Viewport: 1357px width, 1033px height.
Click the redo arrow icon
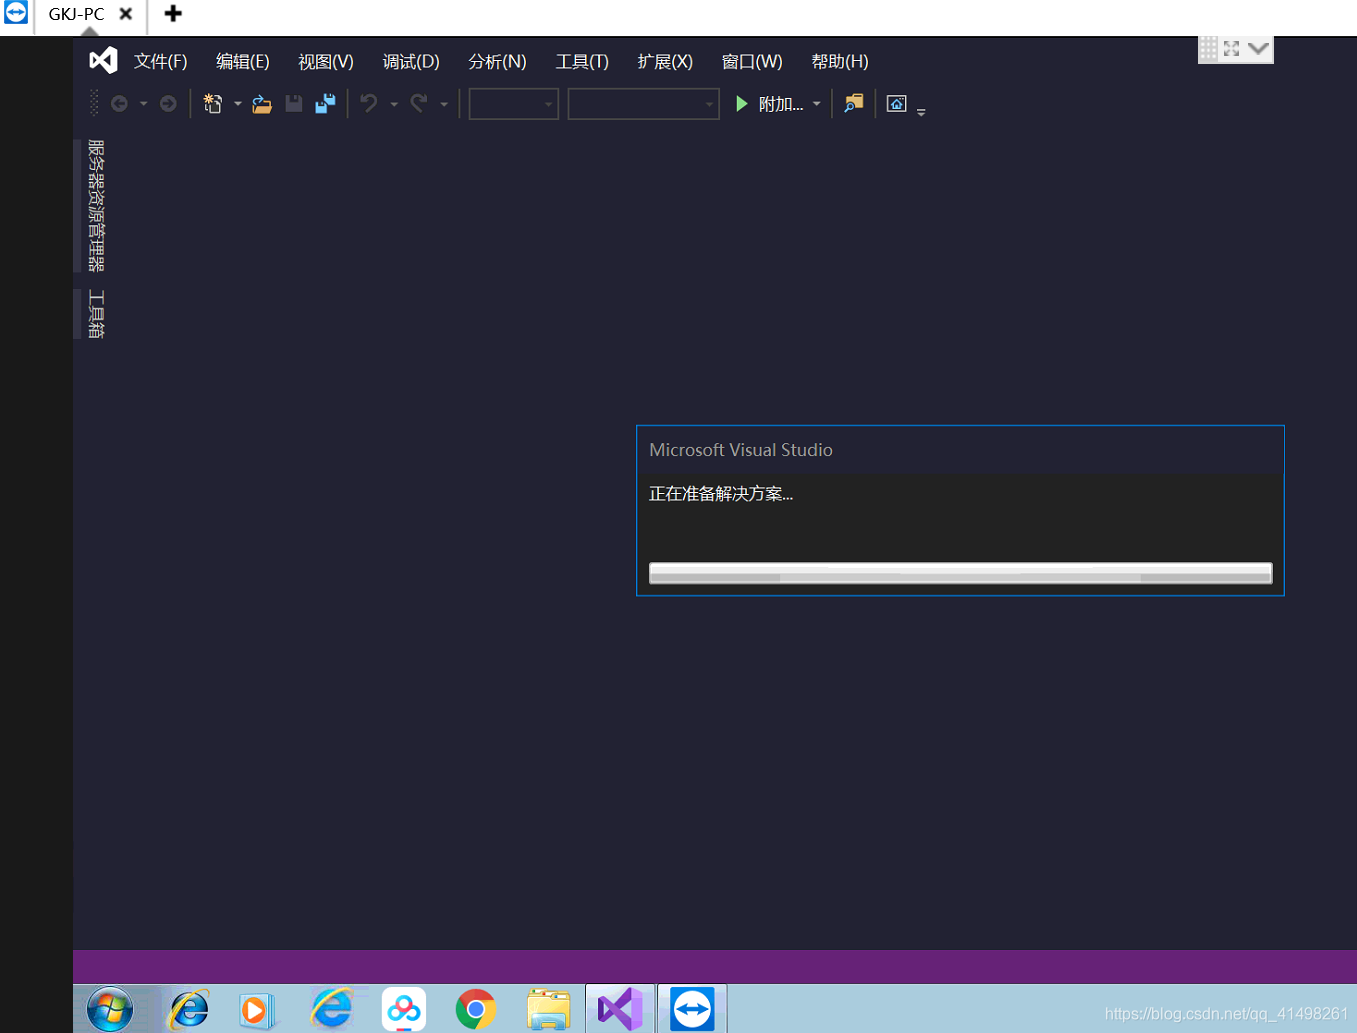click(x=419, y=103)
